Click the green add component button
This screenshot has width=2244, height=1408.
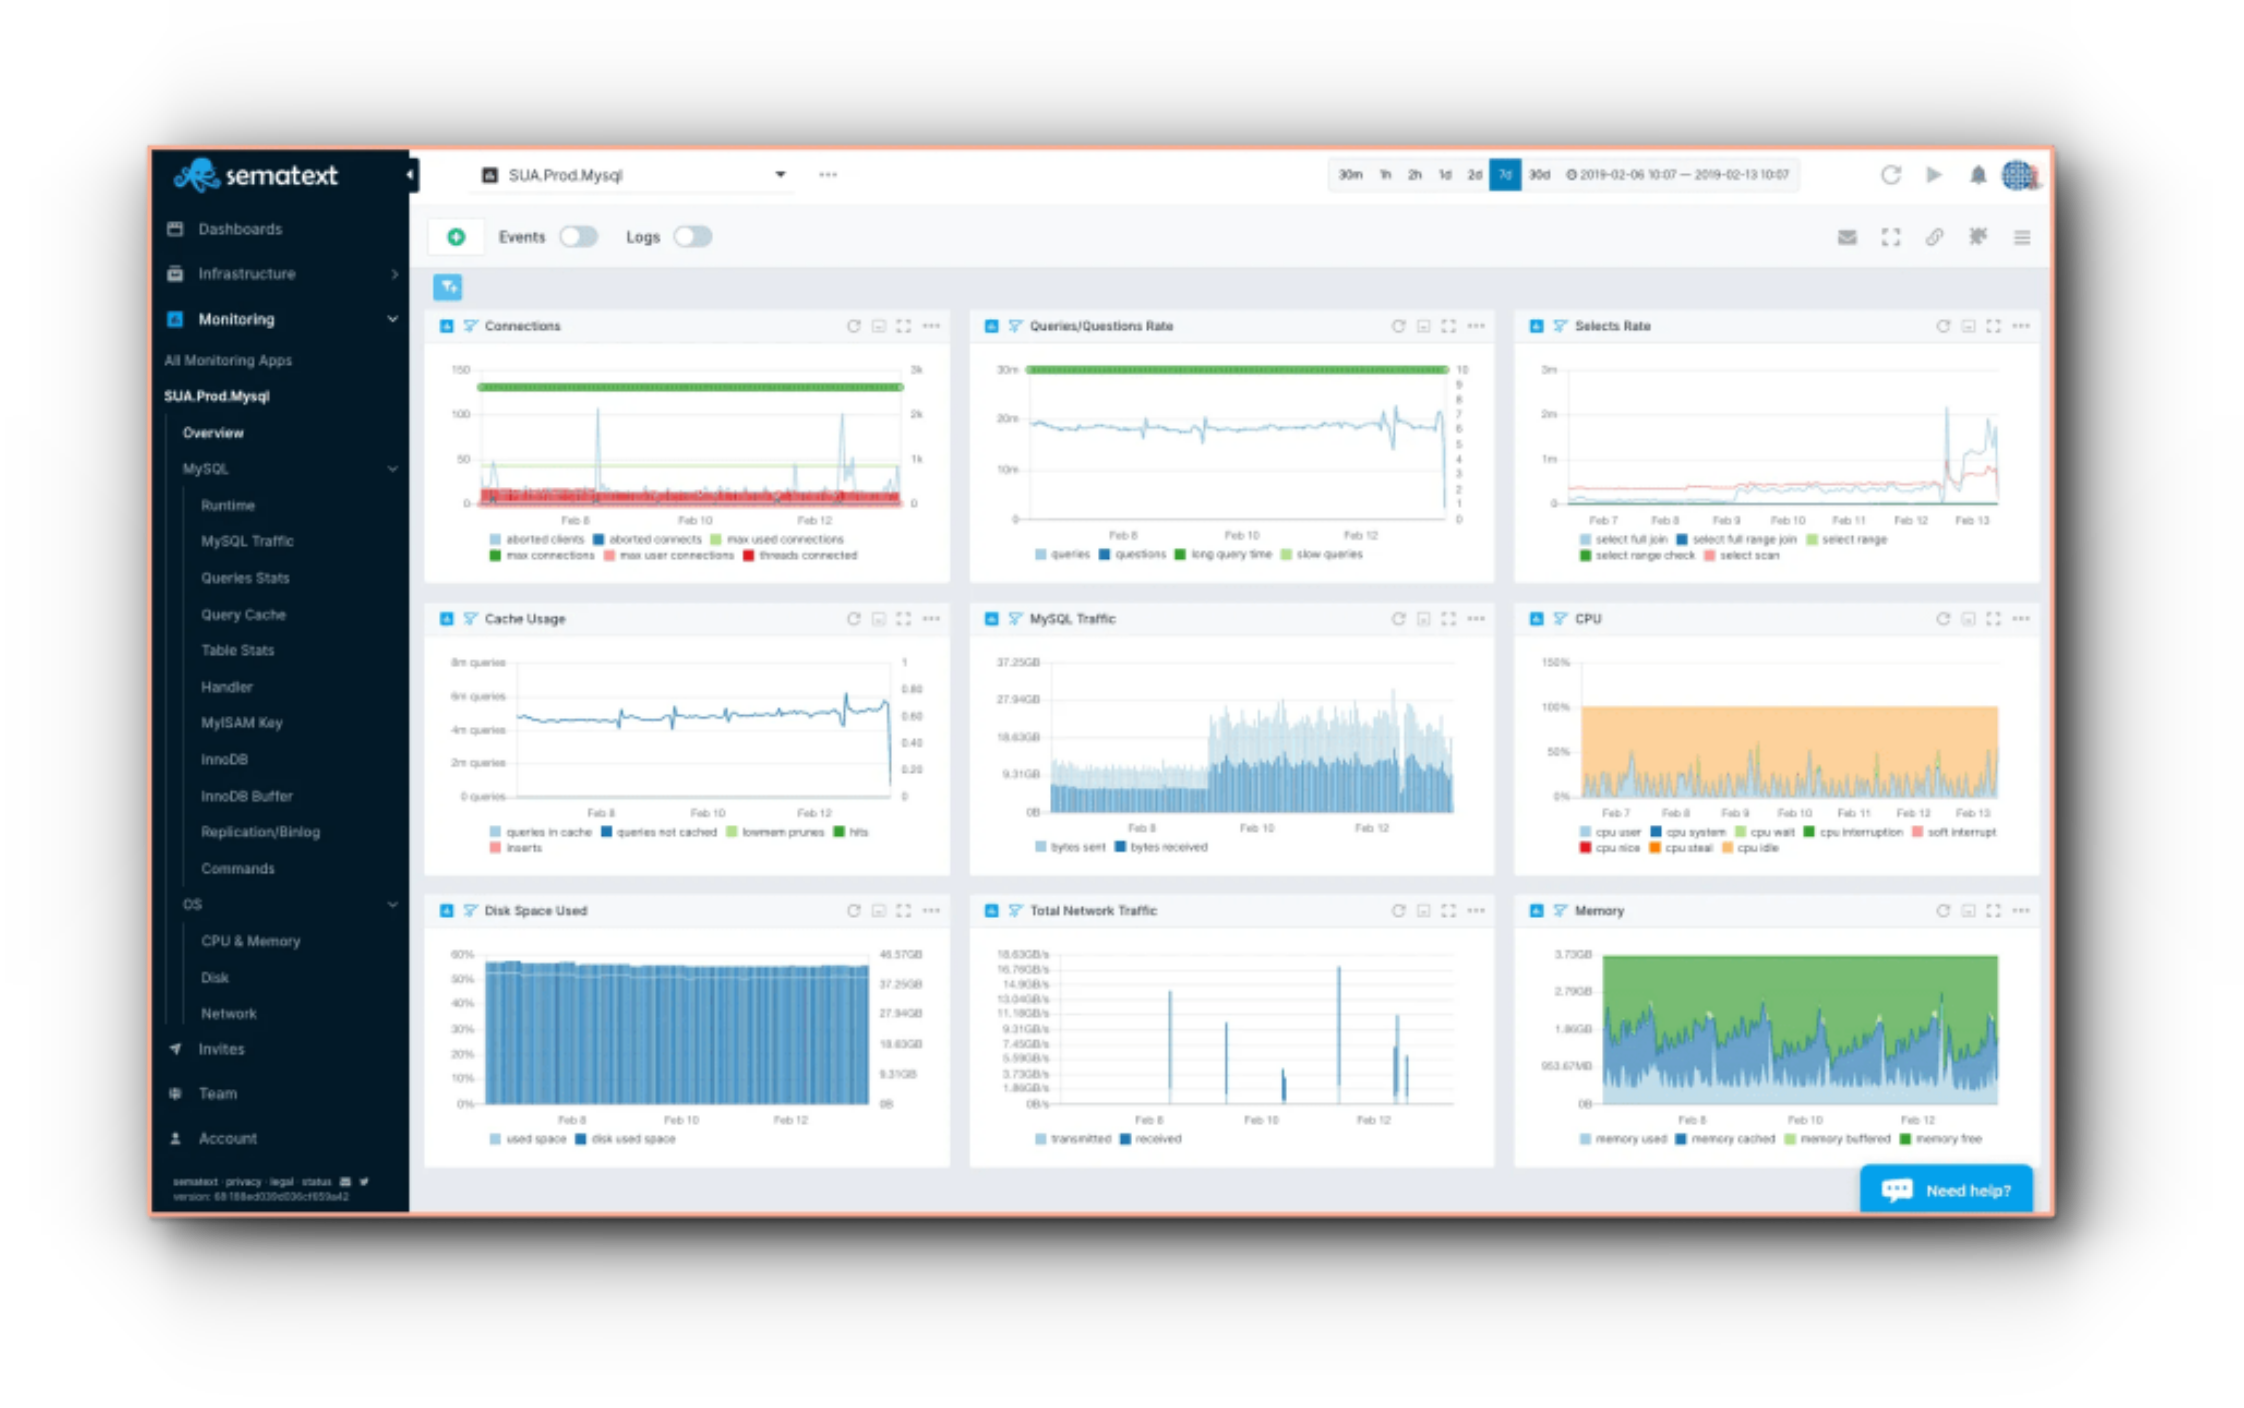click(456, 237)
